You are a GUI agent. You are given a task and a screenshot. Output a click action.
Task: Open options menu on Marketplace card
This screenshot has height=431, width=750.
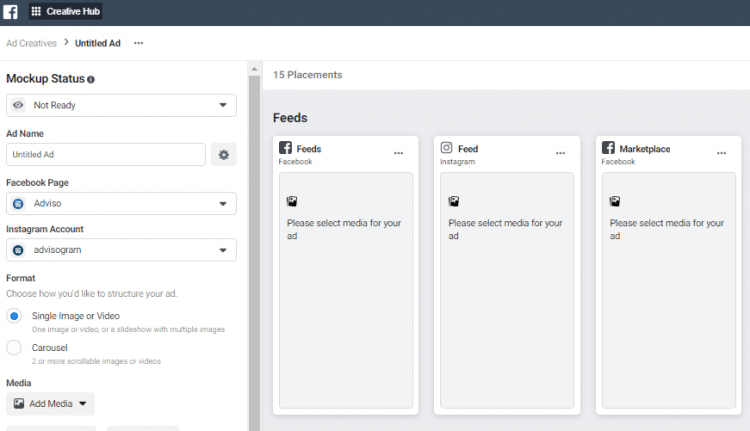point(721,153)
